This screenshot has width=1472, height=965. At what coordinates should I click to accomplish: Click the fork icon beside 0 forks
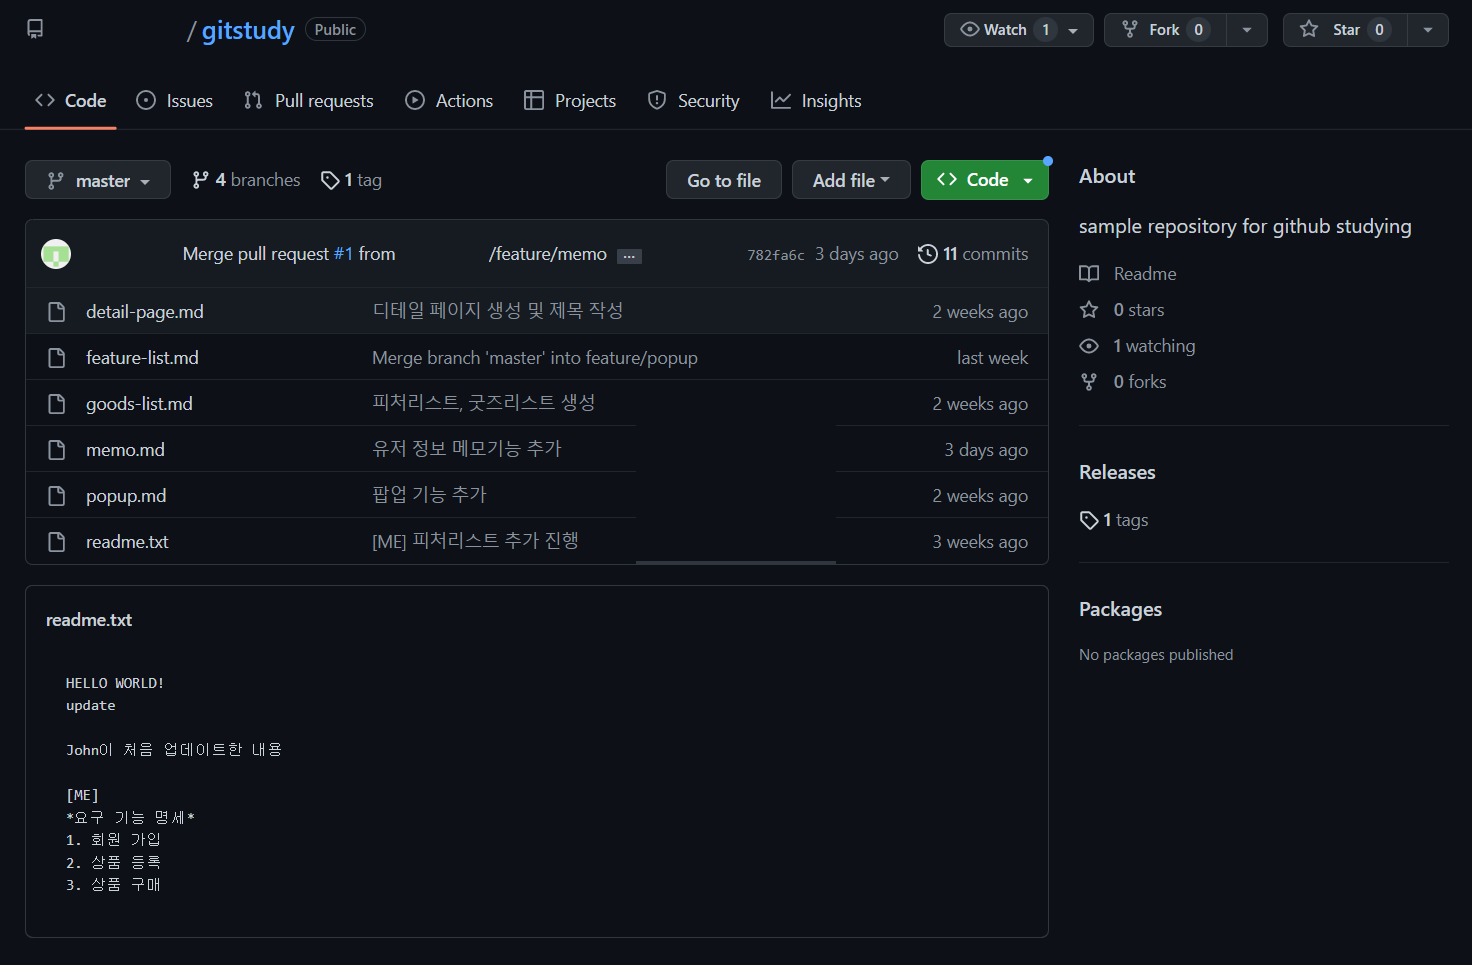pos(1089,381)
